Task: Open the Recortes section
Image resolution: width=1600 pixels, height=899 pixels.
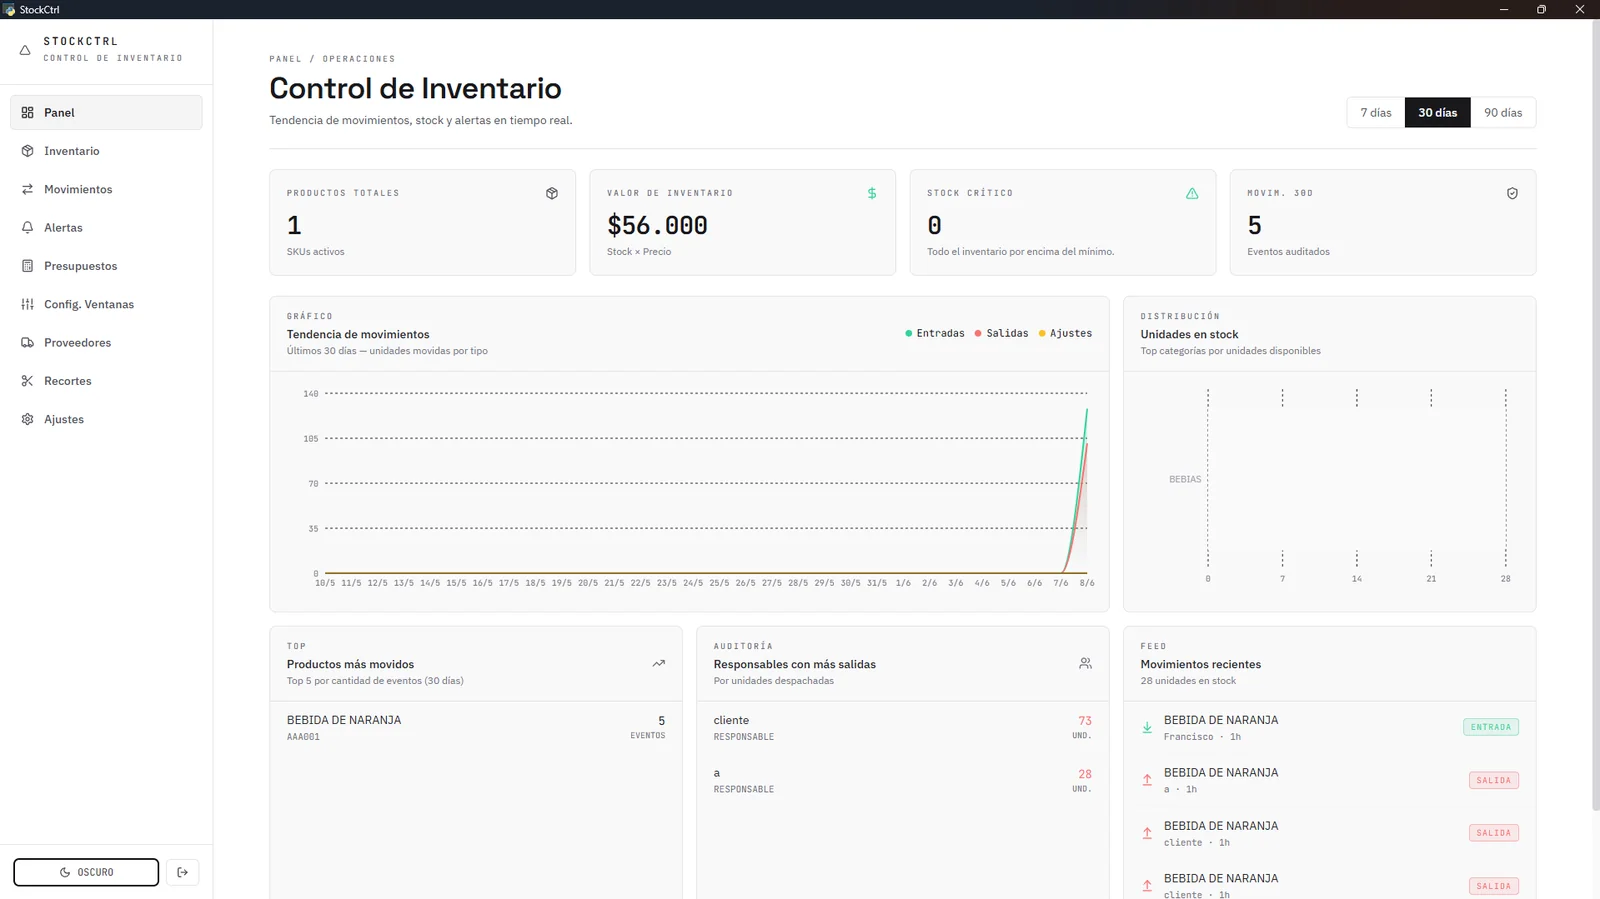Action: pyautogui.click(x=106, y=381)
